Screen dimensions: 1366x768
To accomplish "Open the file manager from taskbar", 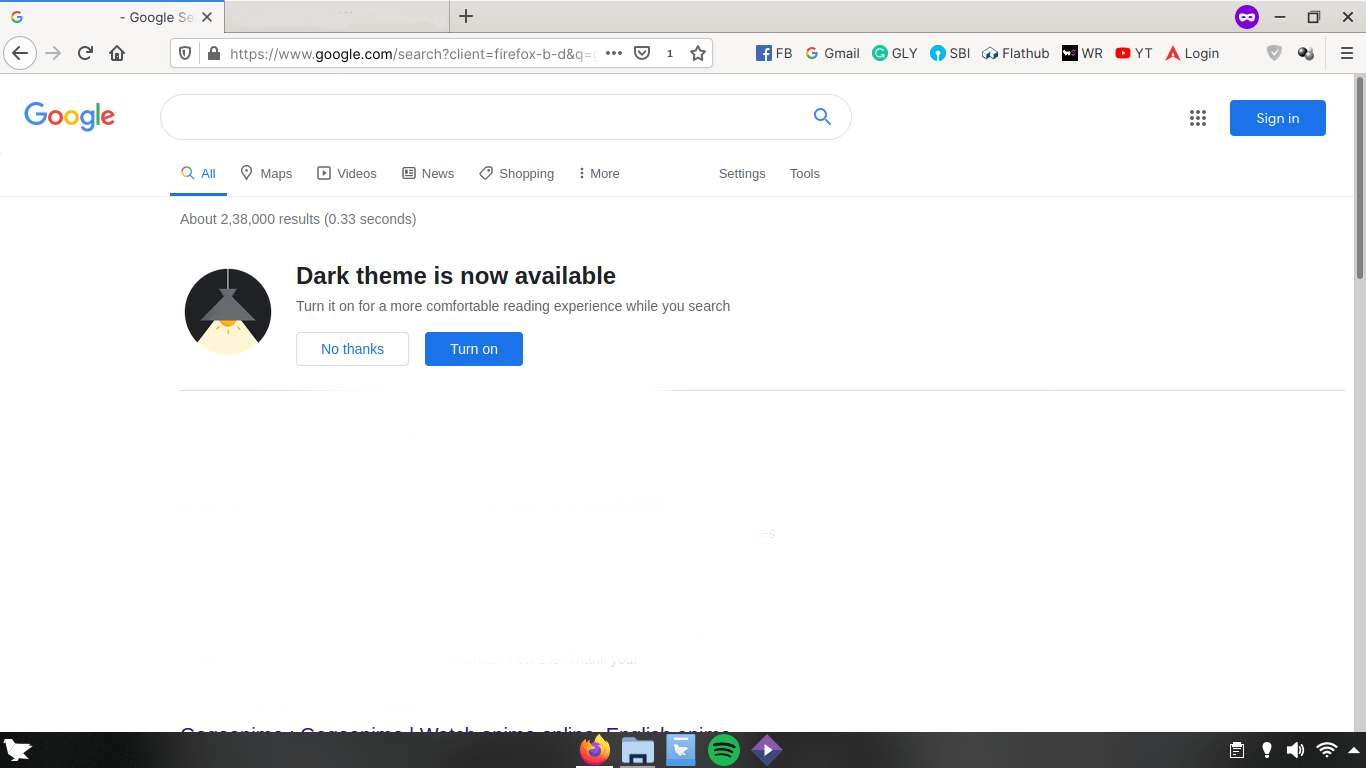I will point(638,750).
